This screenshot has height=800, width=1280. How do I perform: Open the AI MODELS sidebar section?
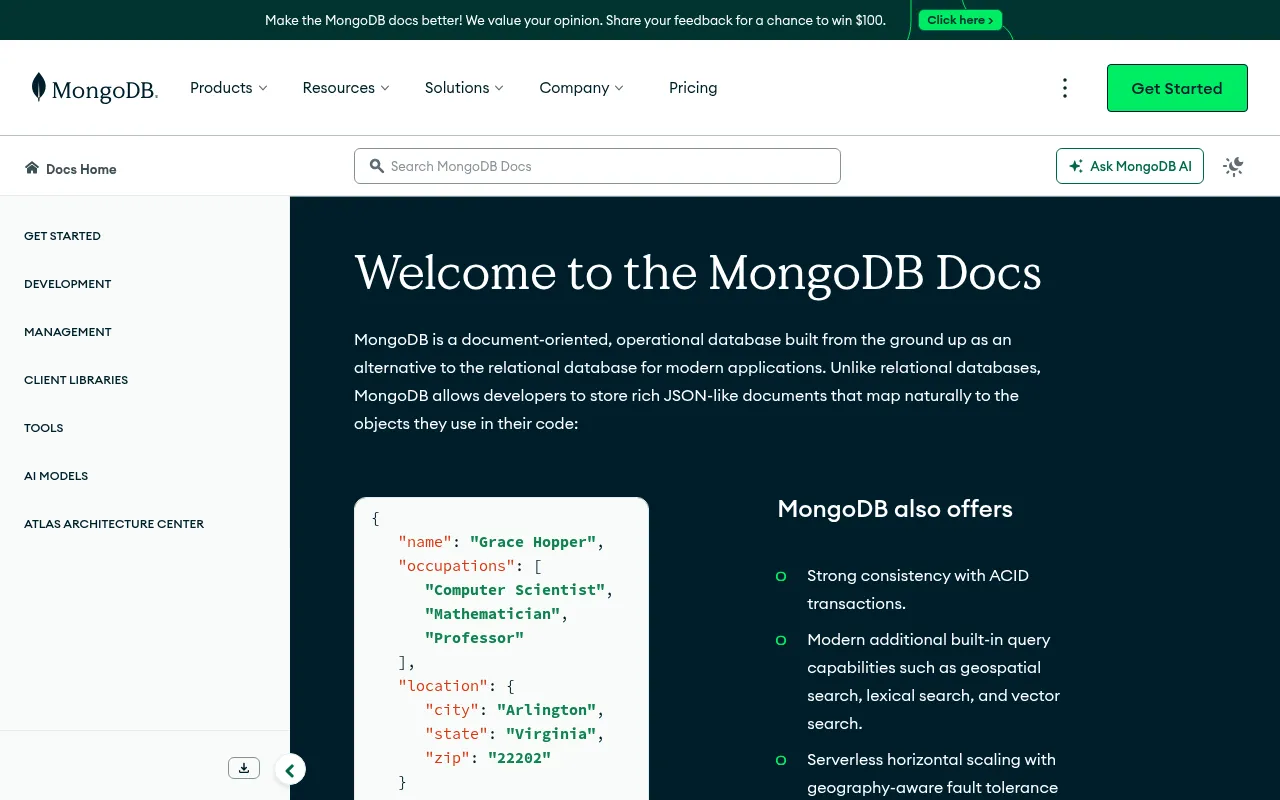(x=56, y=476)
